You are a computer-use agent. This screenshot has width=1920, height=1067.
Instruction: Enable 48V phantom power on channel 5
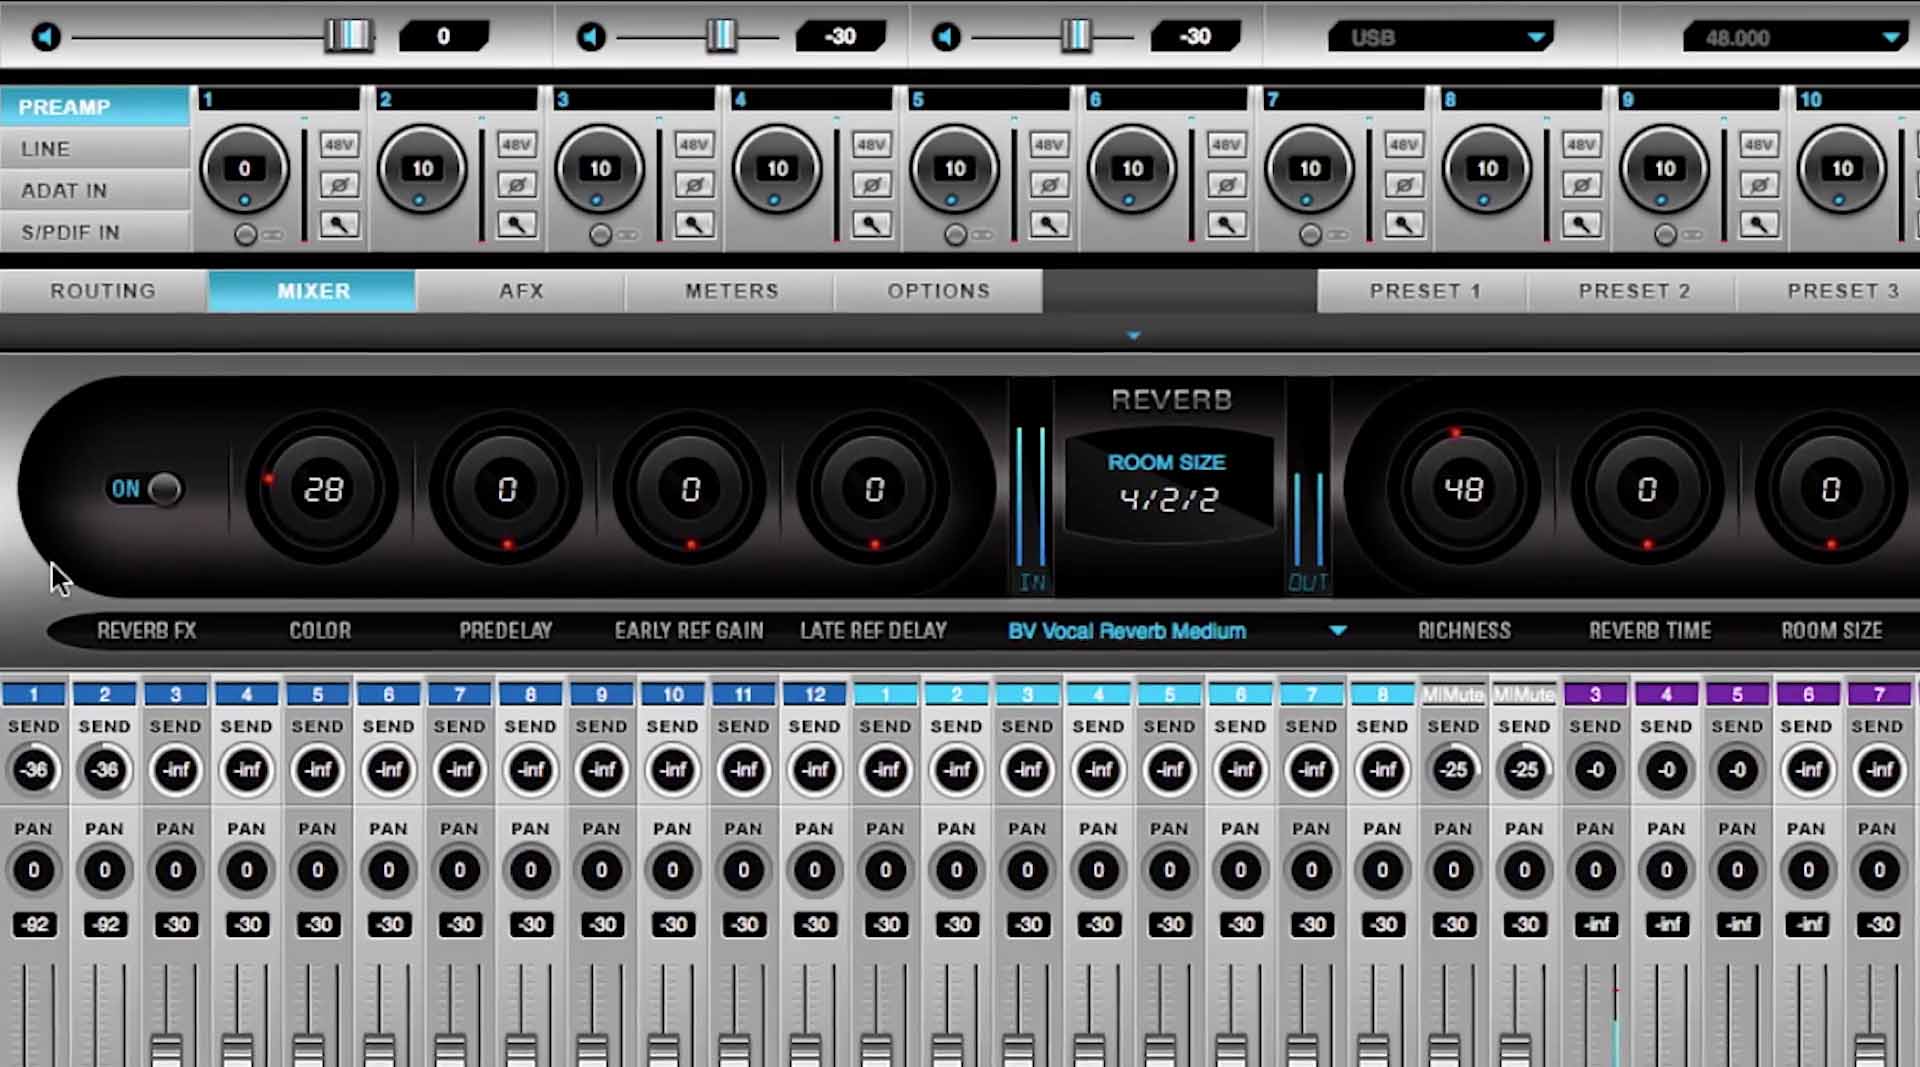1048,144
